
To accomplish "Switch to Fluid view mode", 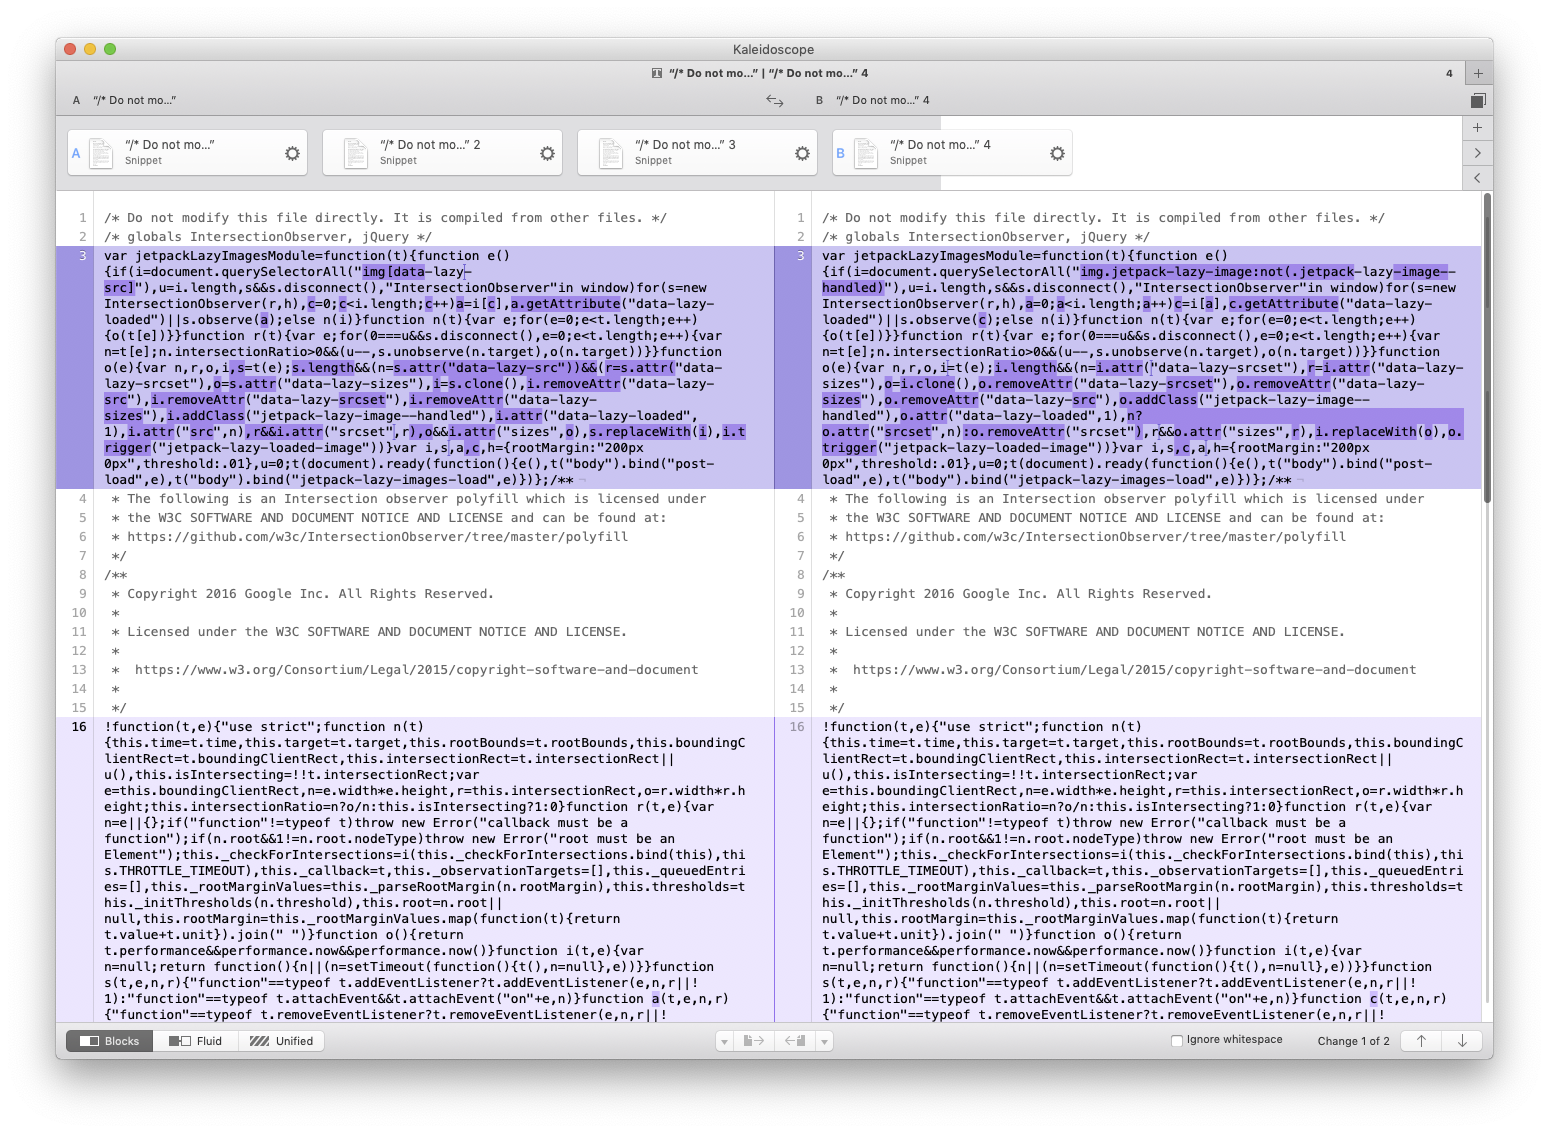I will coord(195,1041).
